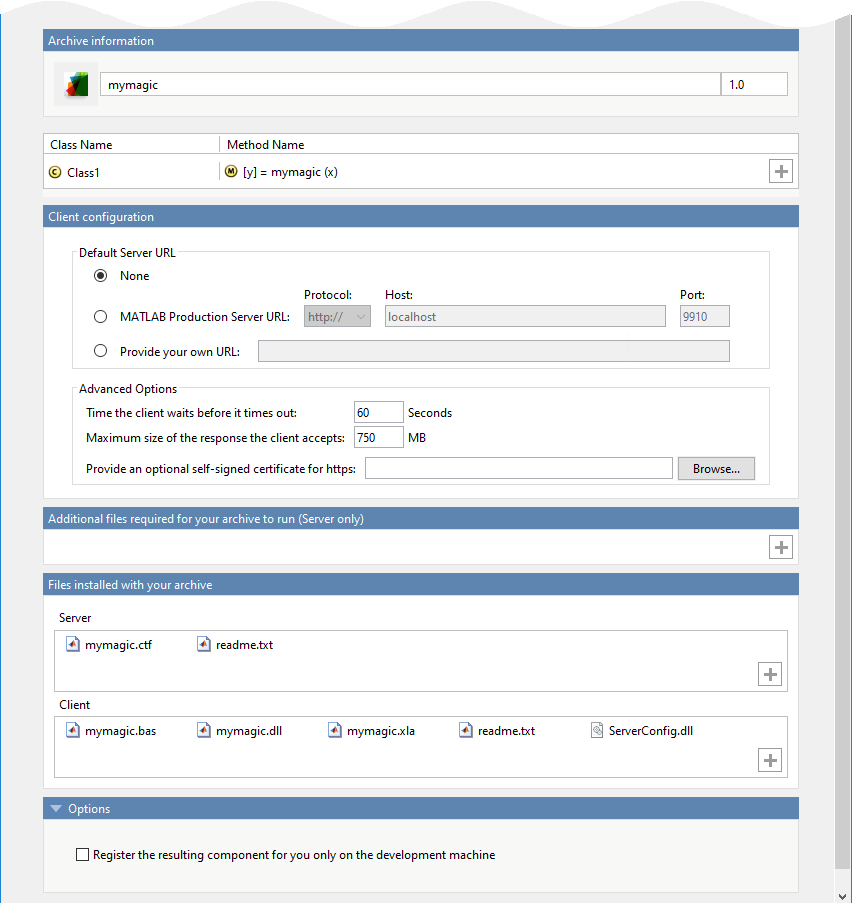Click the own URL text field
This screenshot has height=903, width=852.
[x=494, y=351]
